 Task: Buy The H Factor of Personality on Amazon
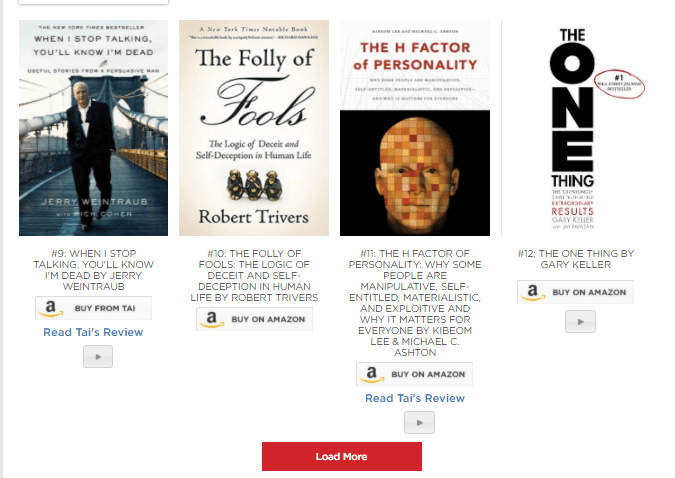[x=415, y=374]
